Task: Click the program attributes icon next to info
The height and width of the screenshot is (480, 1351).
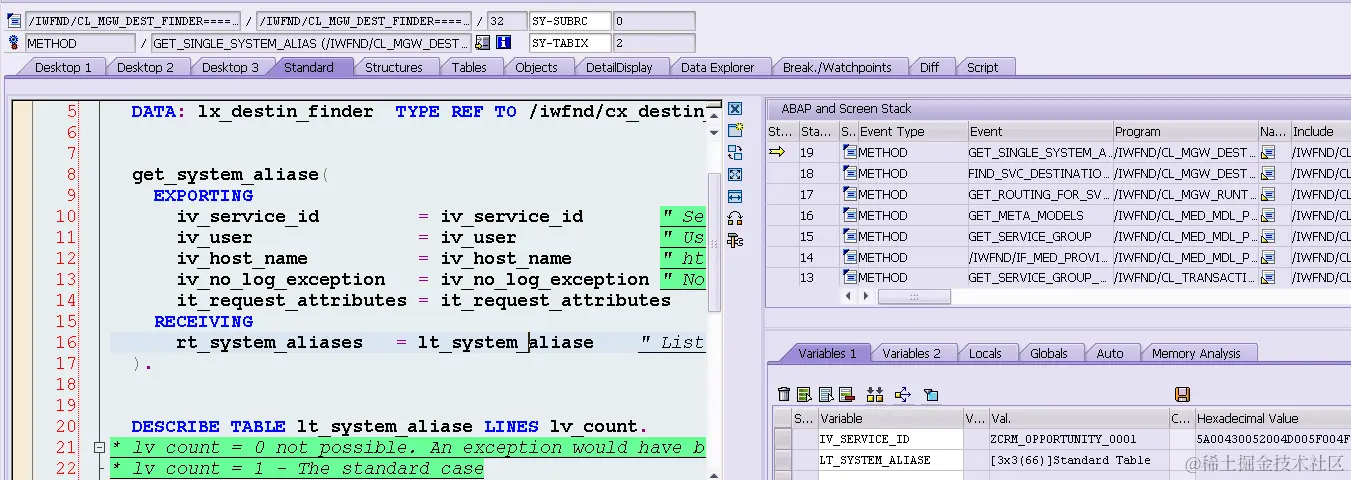Action: (483, 43)
